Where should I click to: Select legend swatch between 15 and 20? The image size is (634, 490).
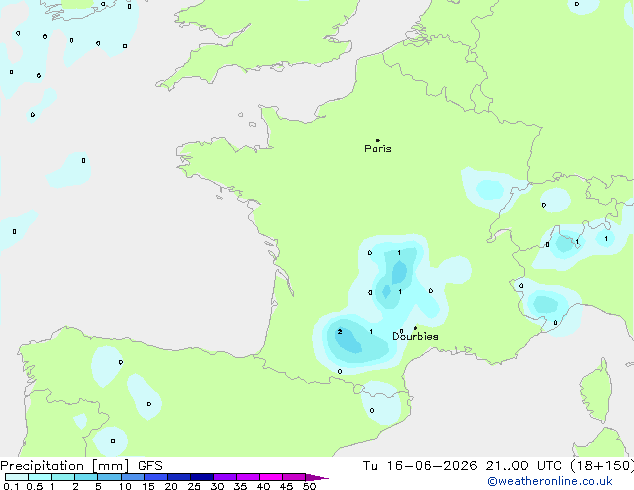coord(156,477)
